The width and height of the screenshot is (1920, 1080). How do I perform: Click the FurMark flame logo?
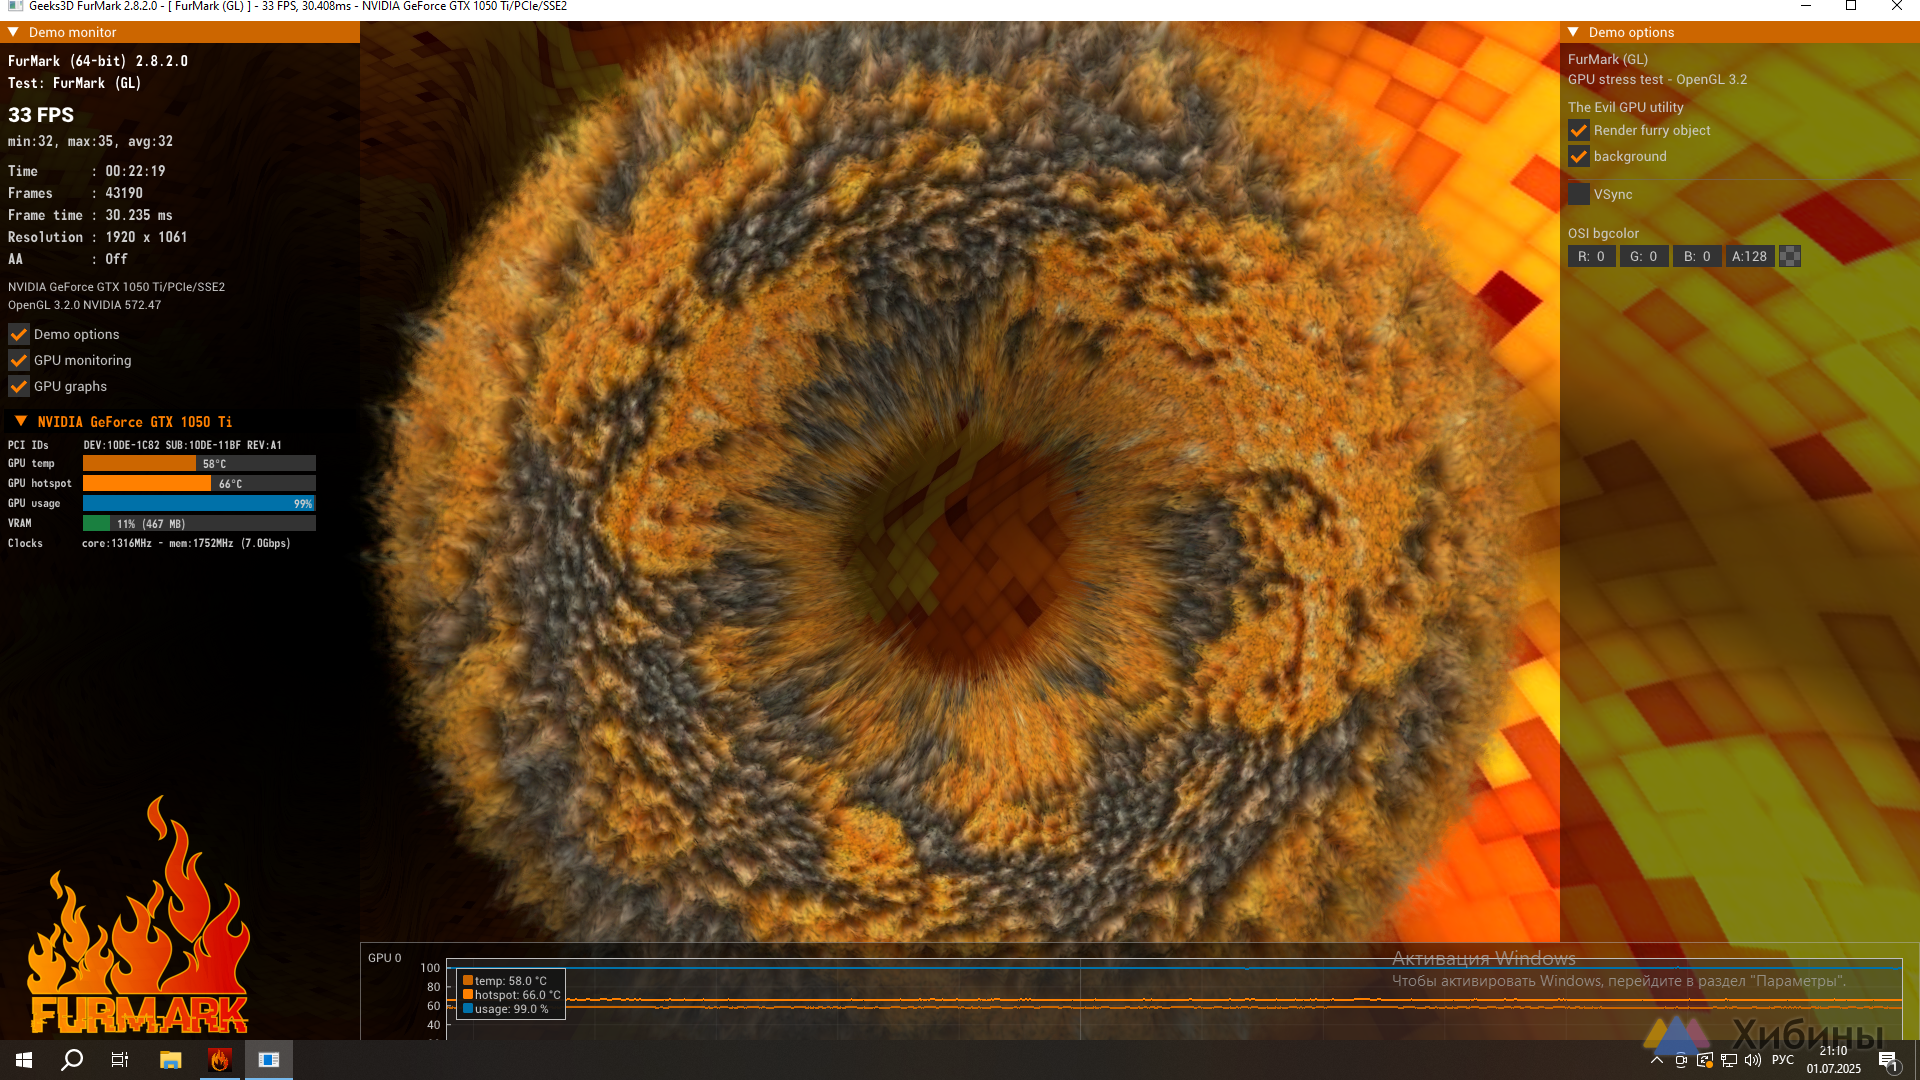139,916
